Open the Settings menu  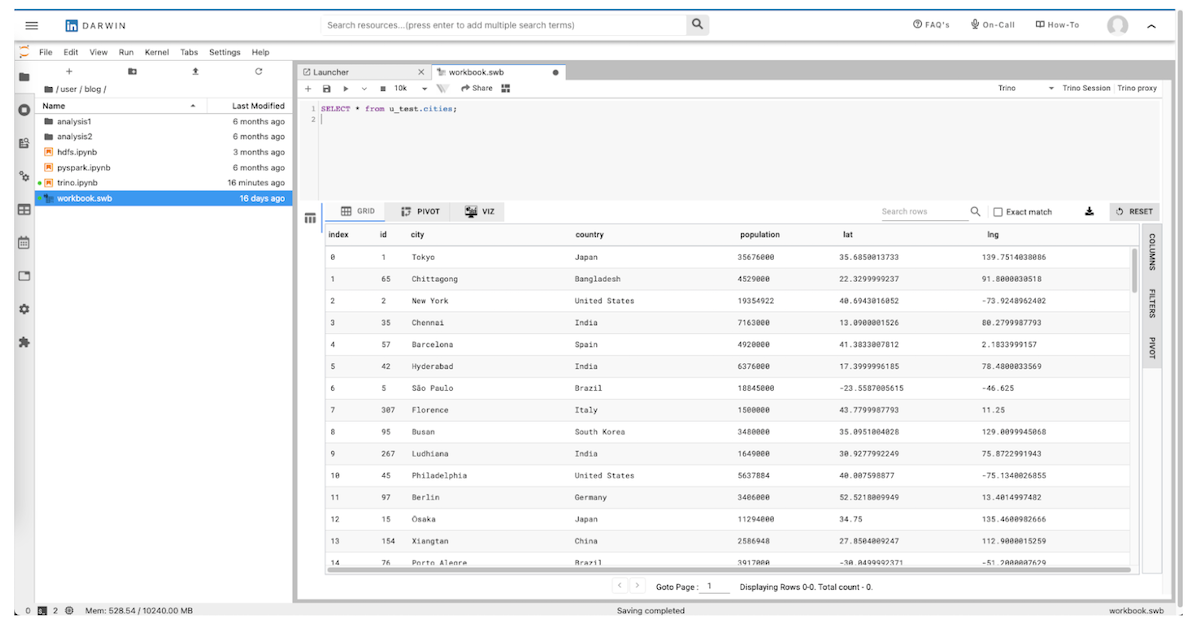coord(225,52)
